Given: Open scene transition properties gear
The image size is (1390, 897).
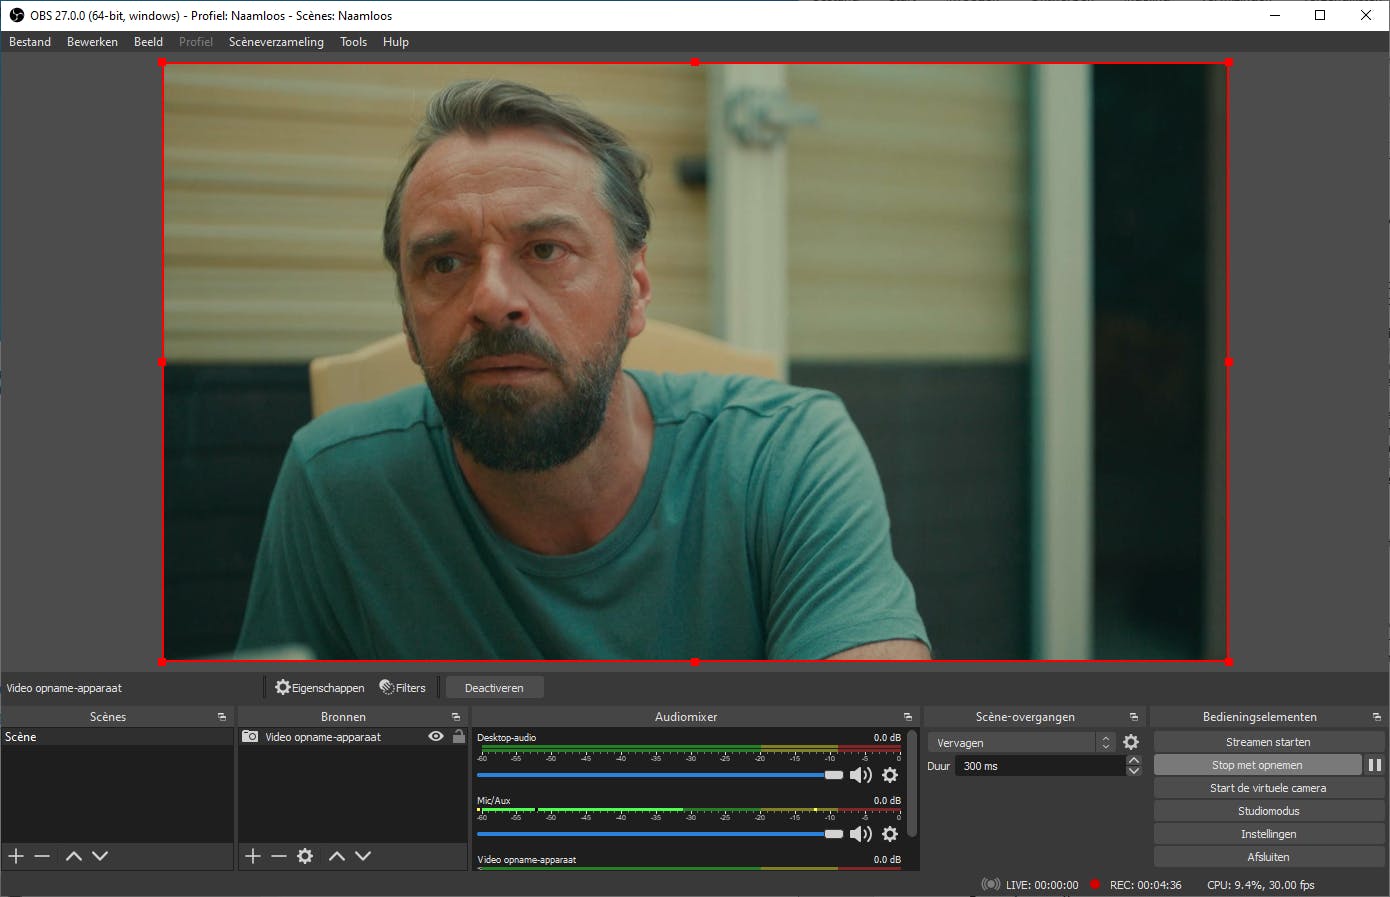Looking at the screenshot, I should coord(1131,742).
